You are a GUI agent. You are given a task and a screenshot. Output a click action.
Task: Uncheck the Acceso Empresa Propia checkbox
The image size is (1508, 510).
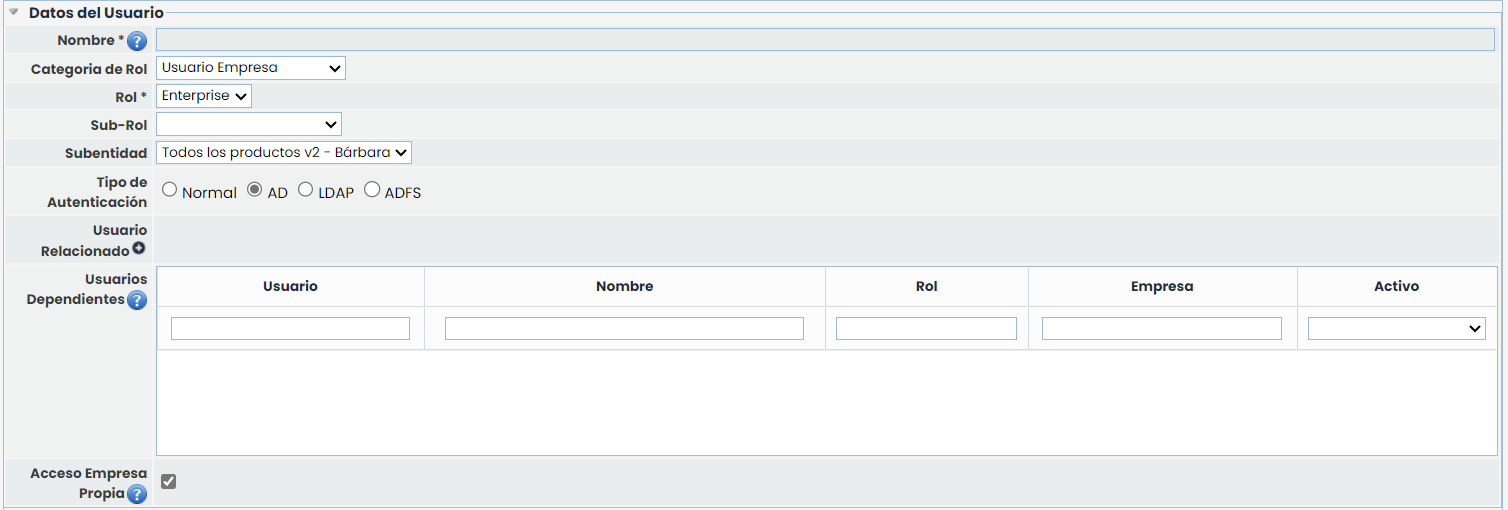point(169,482)
